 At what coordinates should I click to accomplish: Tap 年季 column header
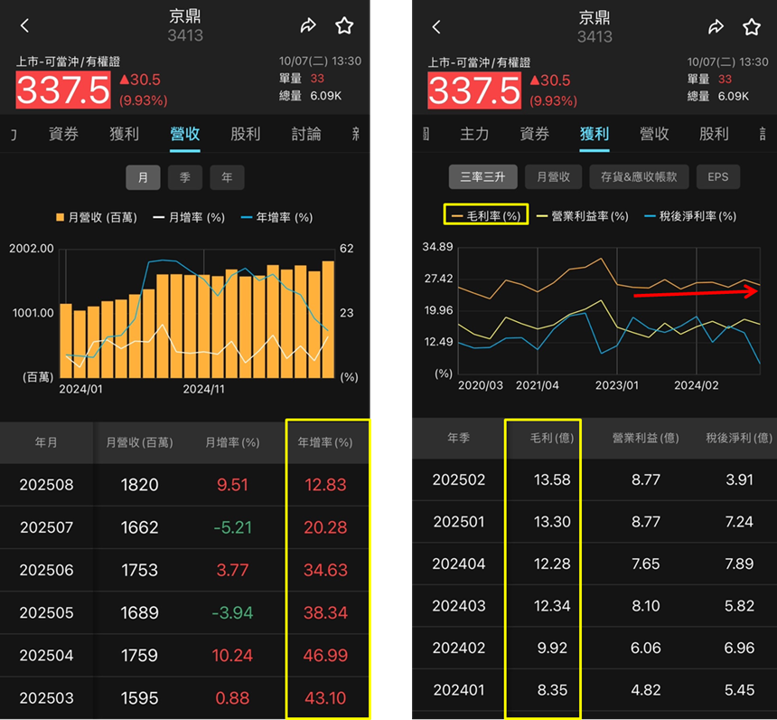pos(458,438)
